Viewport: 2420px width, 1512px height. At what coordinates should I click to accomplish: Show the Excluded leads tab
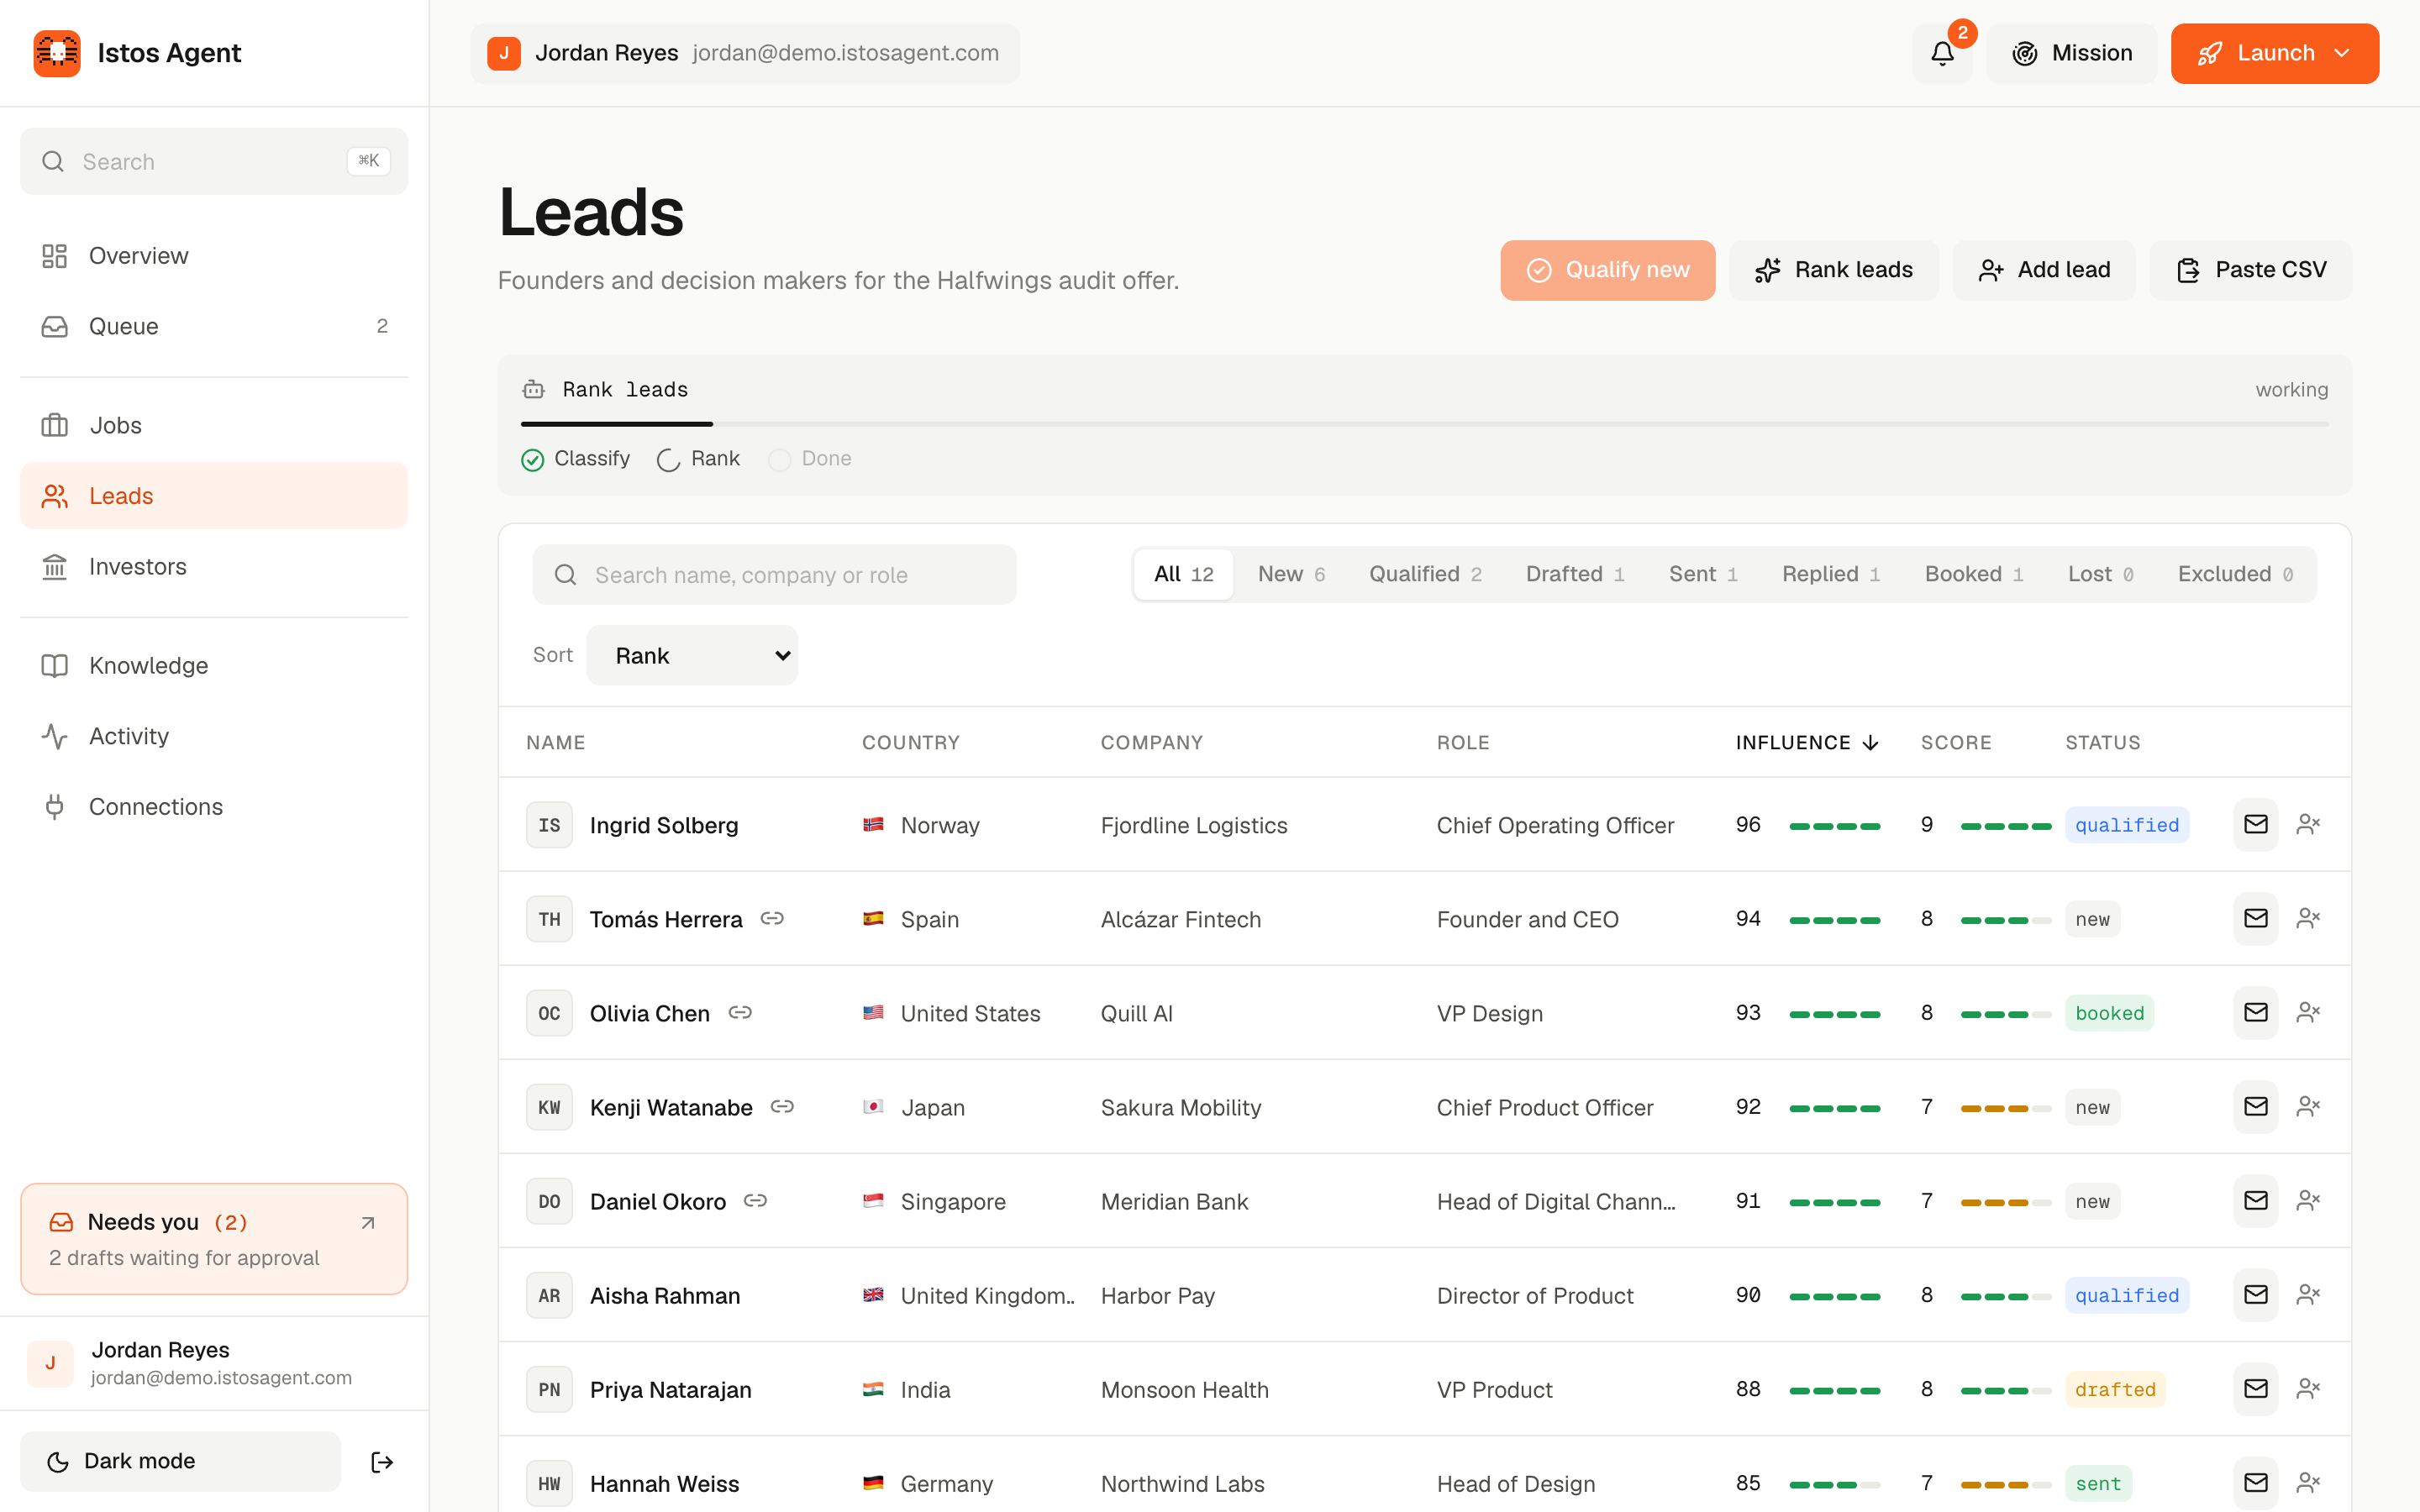coord(2235,574)
